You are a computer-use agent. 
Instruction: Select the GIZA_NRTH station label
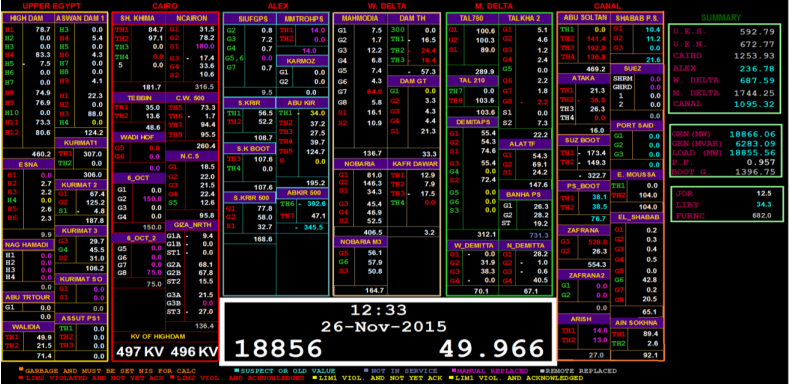(x=191, y=225)
